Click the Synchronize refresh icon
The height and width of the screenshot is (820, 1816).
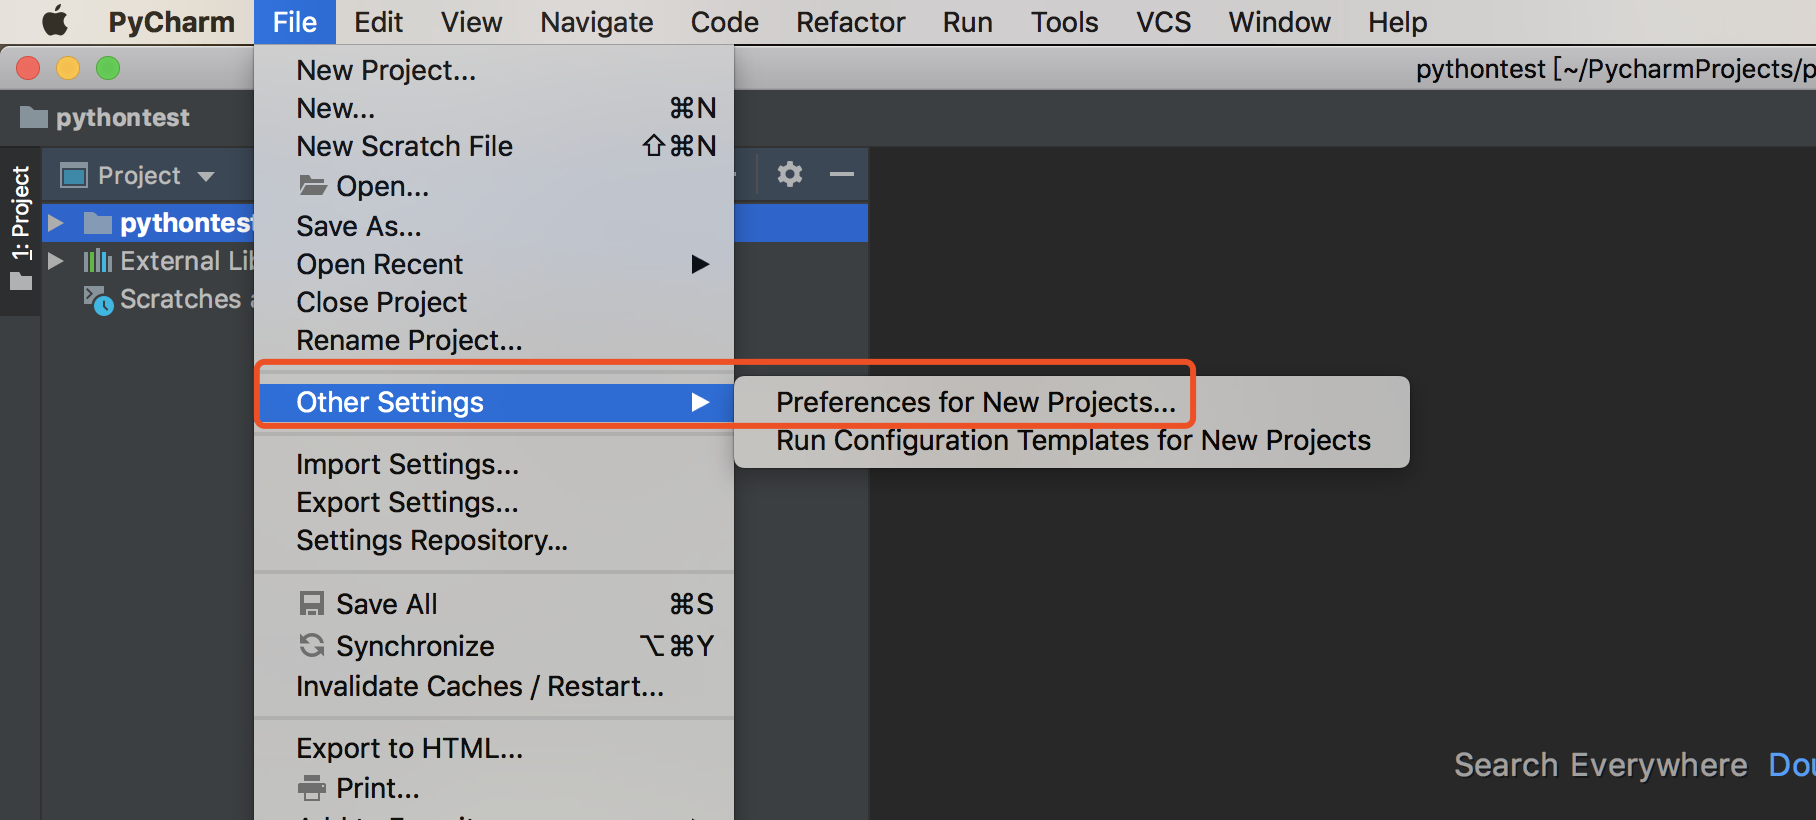(x=312, y=646)
